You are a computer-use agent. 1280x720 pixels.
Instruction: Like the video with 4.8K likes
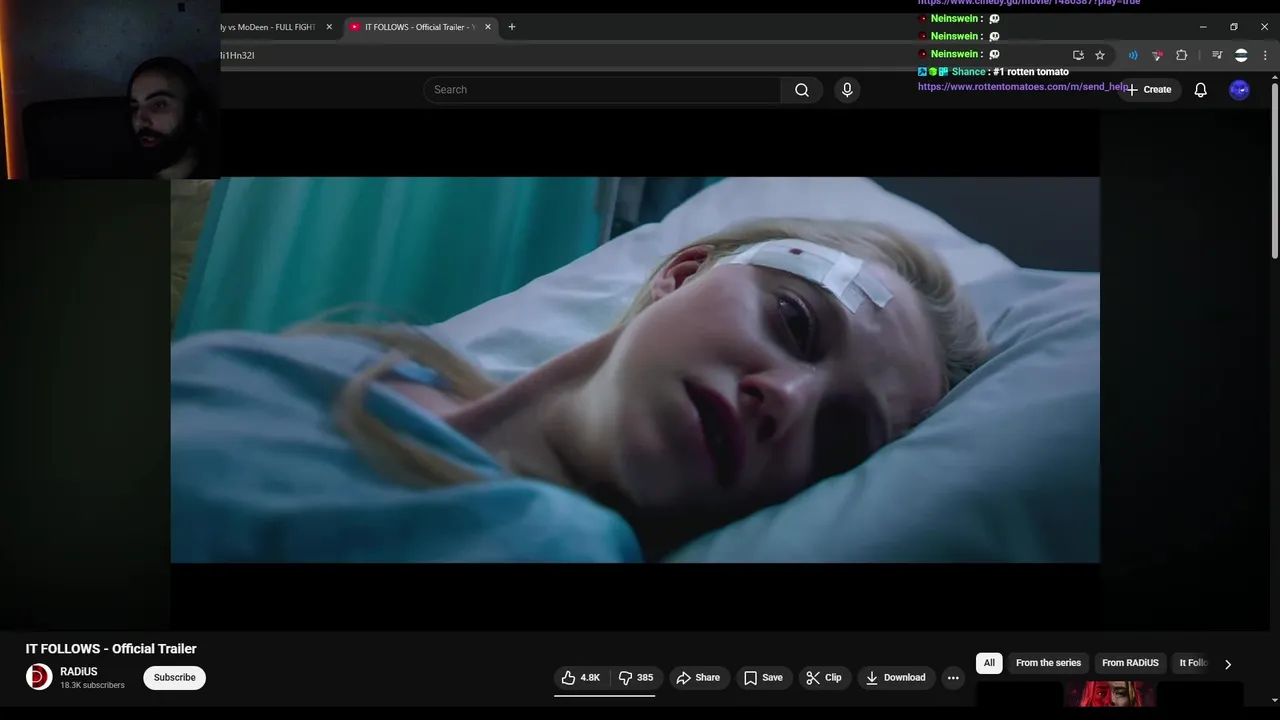(581, 678)
